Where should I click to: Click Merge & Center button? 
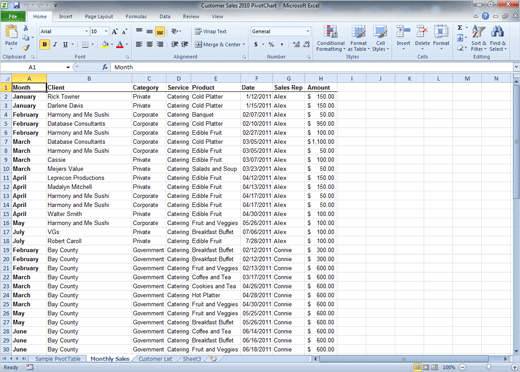pos(220,44)
